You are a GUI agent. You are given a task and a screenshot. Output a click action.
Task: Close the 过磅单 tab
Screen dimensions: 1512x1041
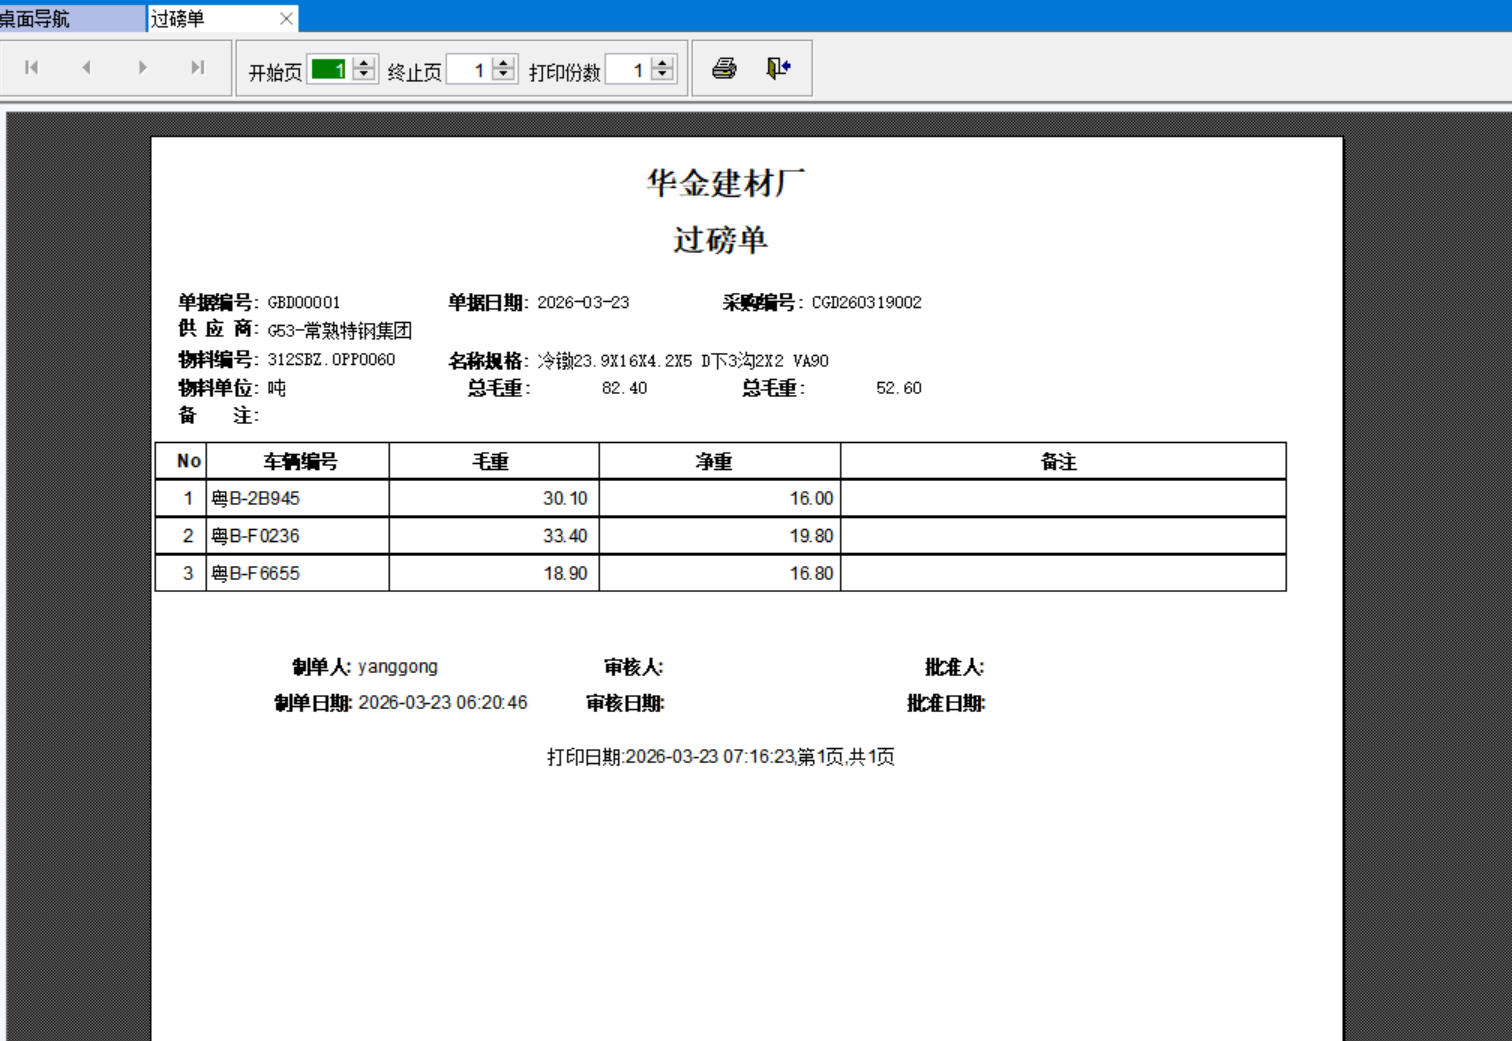pyautogui.click(x=286, y=18)
